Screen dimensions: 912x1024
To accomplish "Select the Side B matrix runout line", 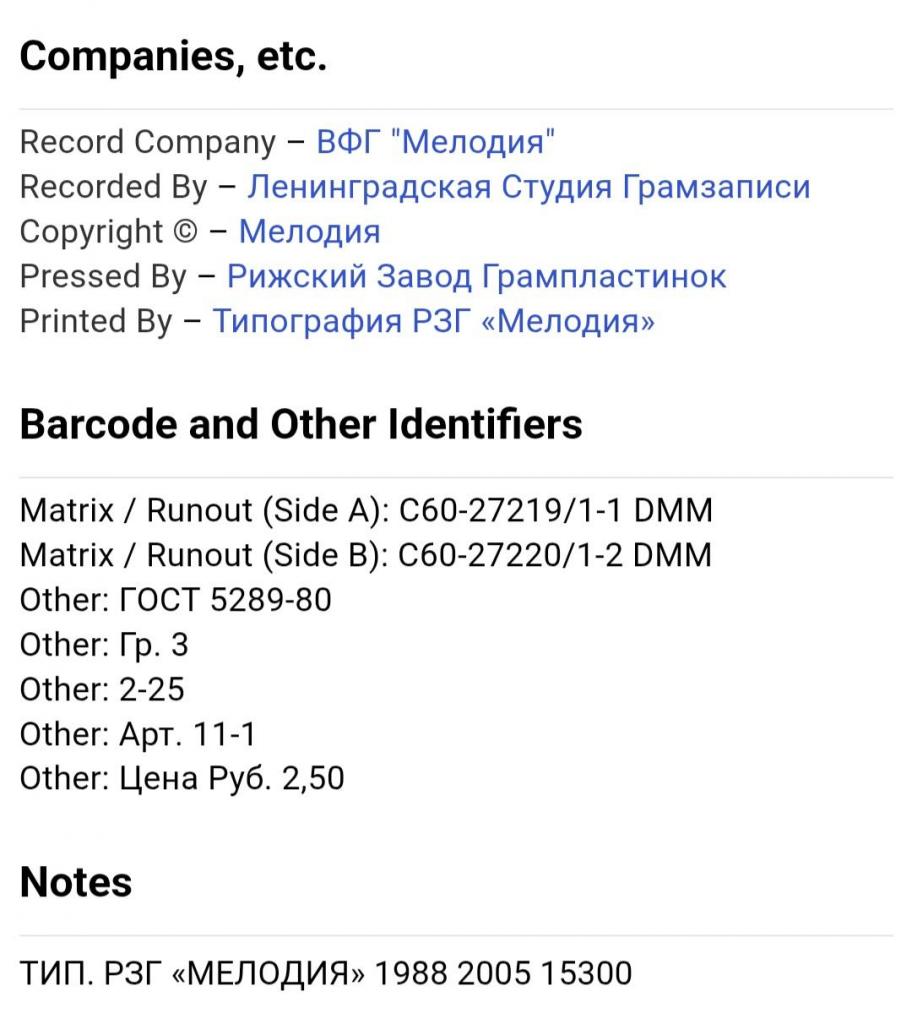I will tap(366, 555).
